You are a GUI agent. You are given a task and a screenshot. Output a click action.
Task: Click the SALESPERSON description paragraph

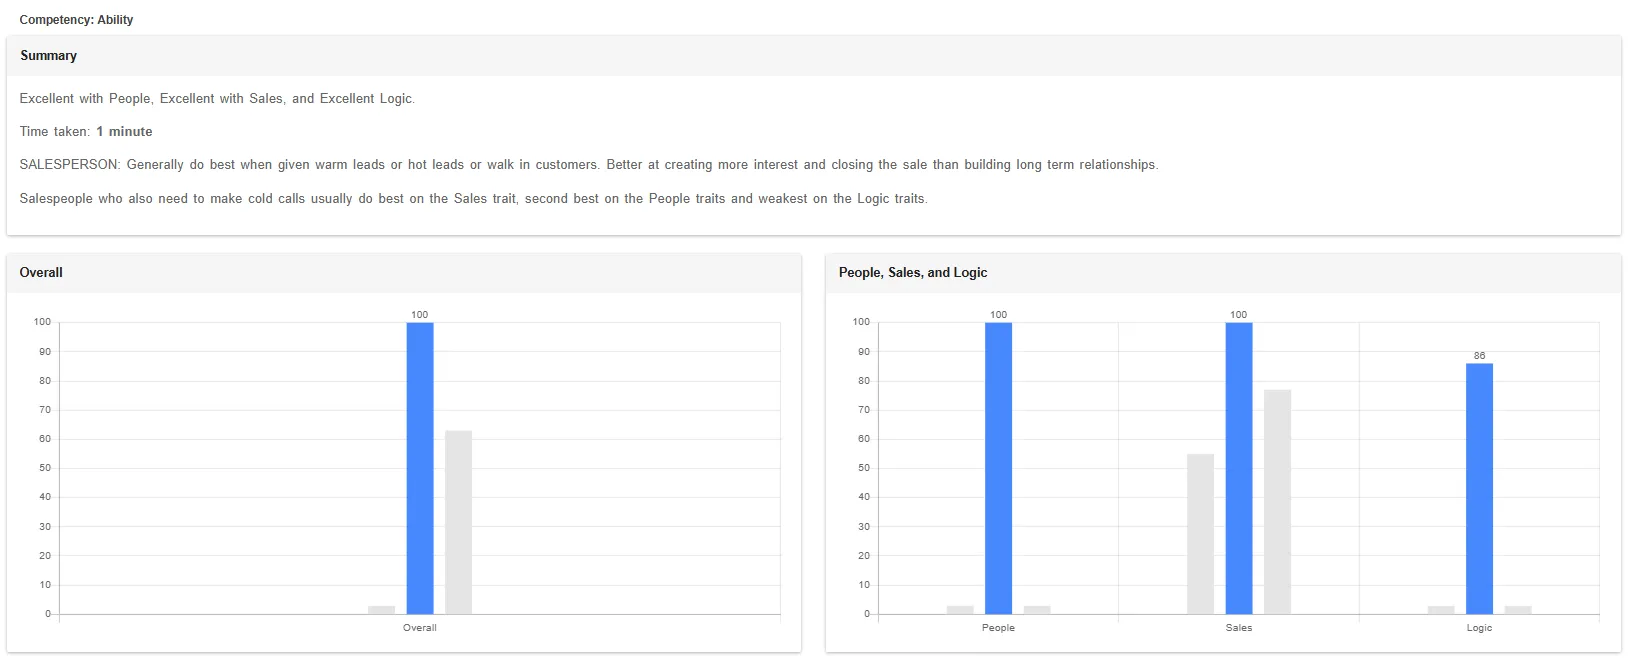click(x=588, y=165)
